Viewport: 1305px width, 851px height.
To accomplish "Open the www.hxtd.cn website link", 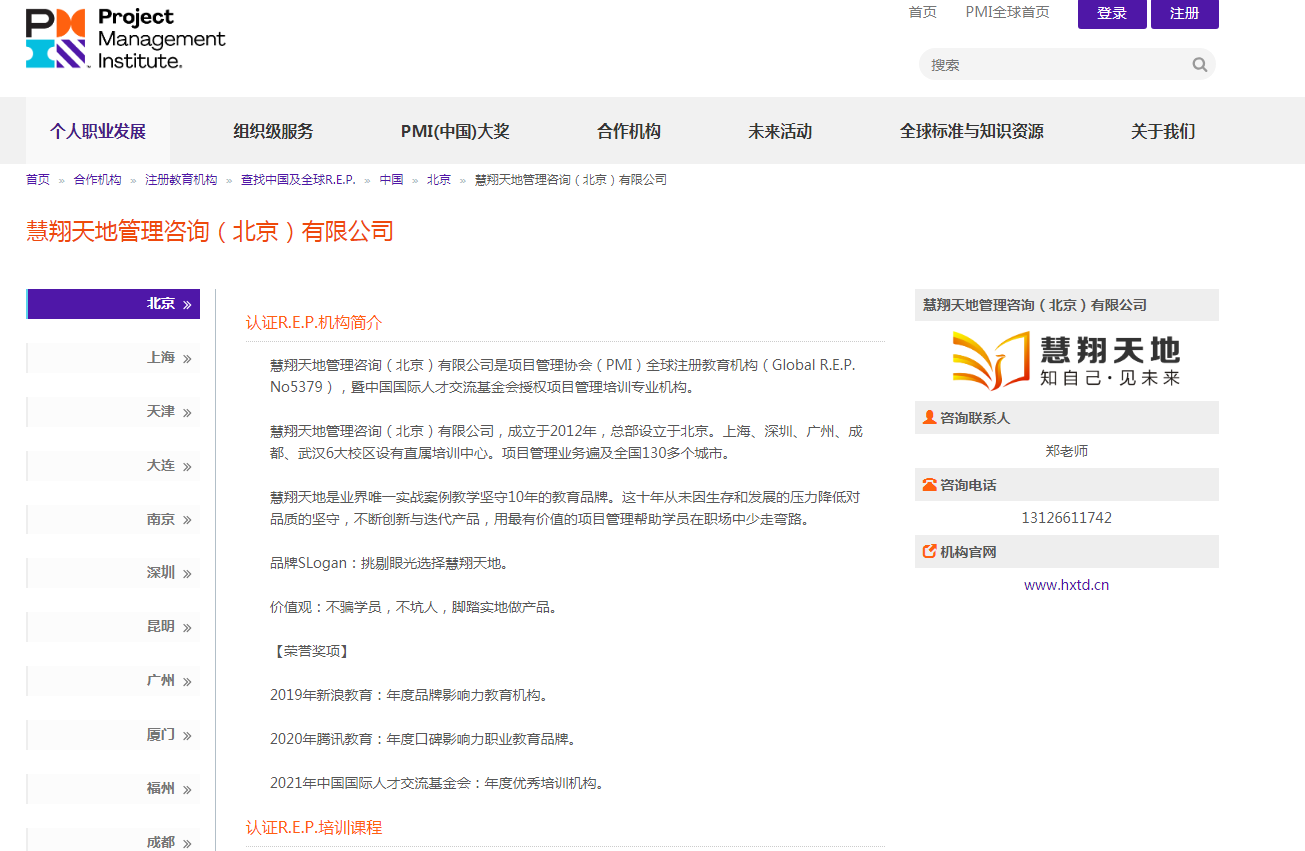I will pos(1066,584).
